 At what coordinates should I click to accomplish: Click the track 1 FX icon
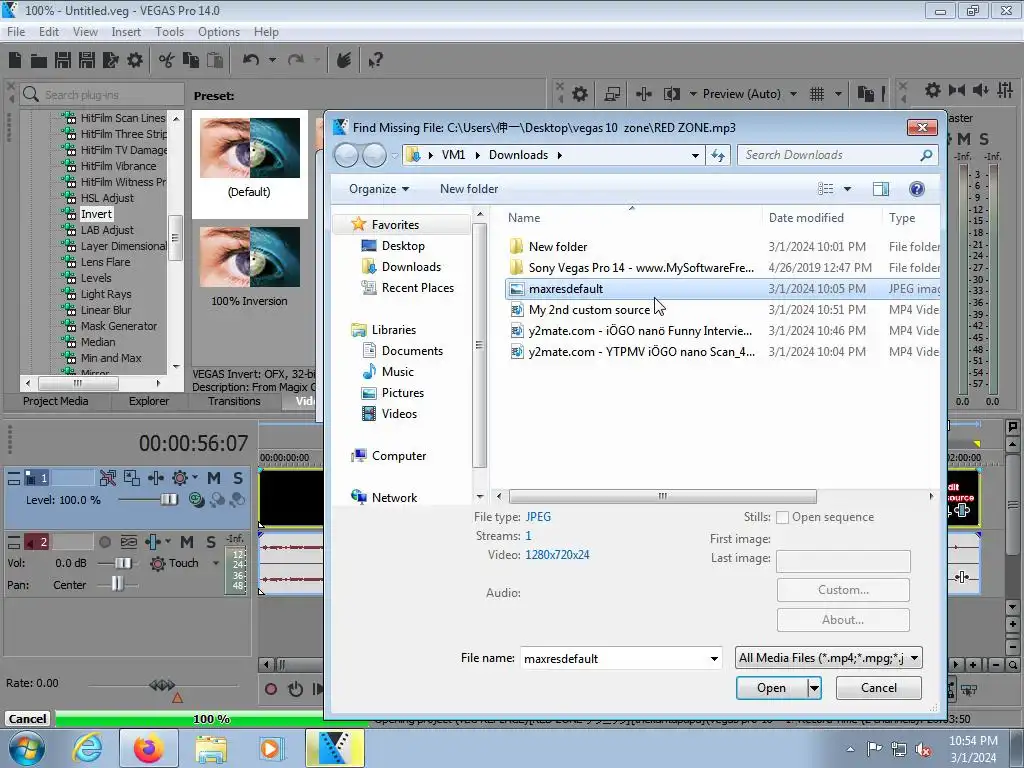pyautogui.click(x=155, y=478)
